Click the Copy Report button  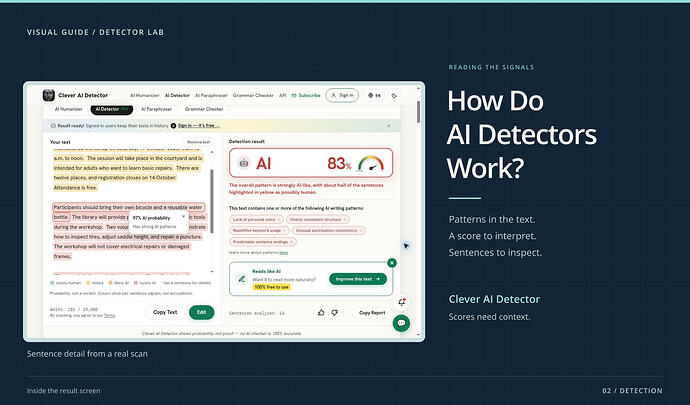click(x=372, y=313)
